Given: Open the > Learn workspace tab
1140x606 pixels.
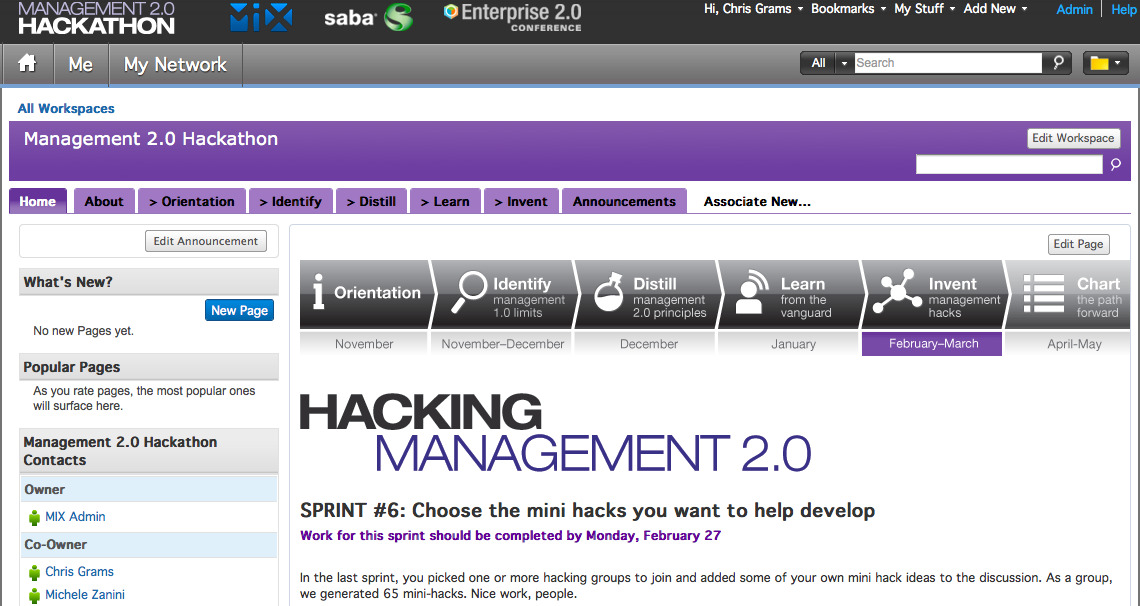Looking at the screenshot, I should point(445,201).
